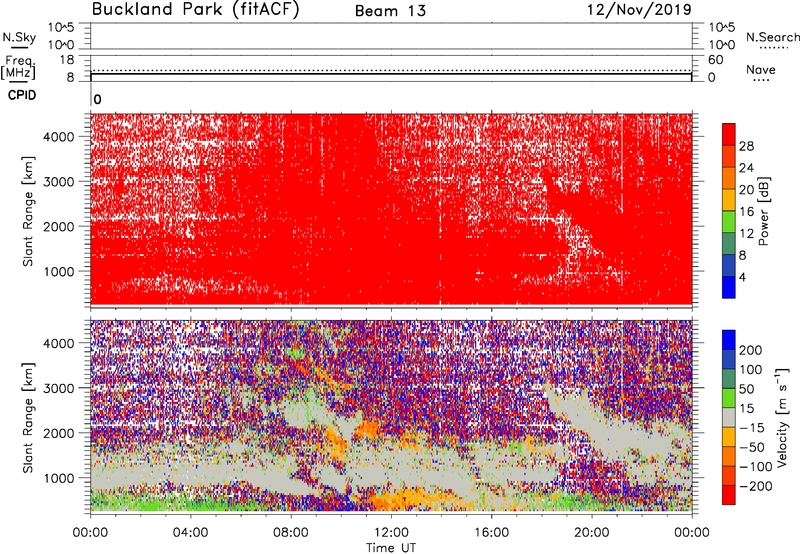The width and height of the screenshot is (800, 554).
Task: Click the 'CPID' label
Action: tap(22, 95)
